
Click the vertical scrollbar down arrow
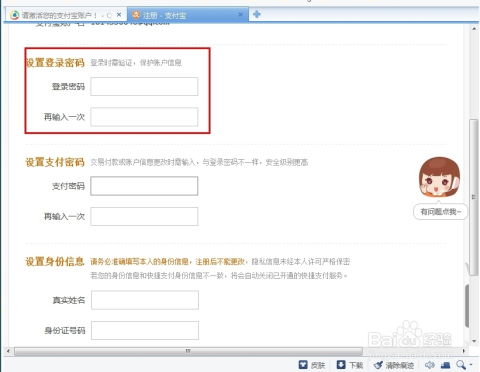click(474, 341)
